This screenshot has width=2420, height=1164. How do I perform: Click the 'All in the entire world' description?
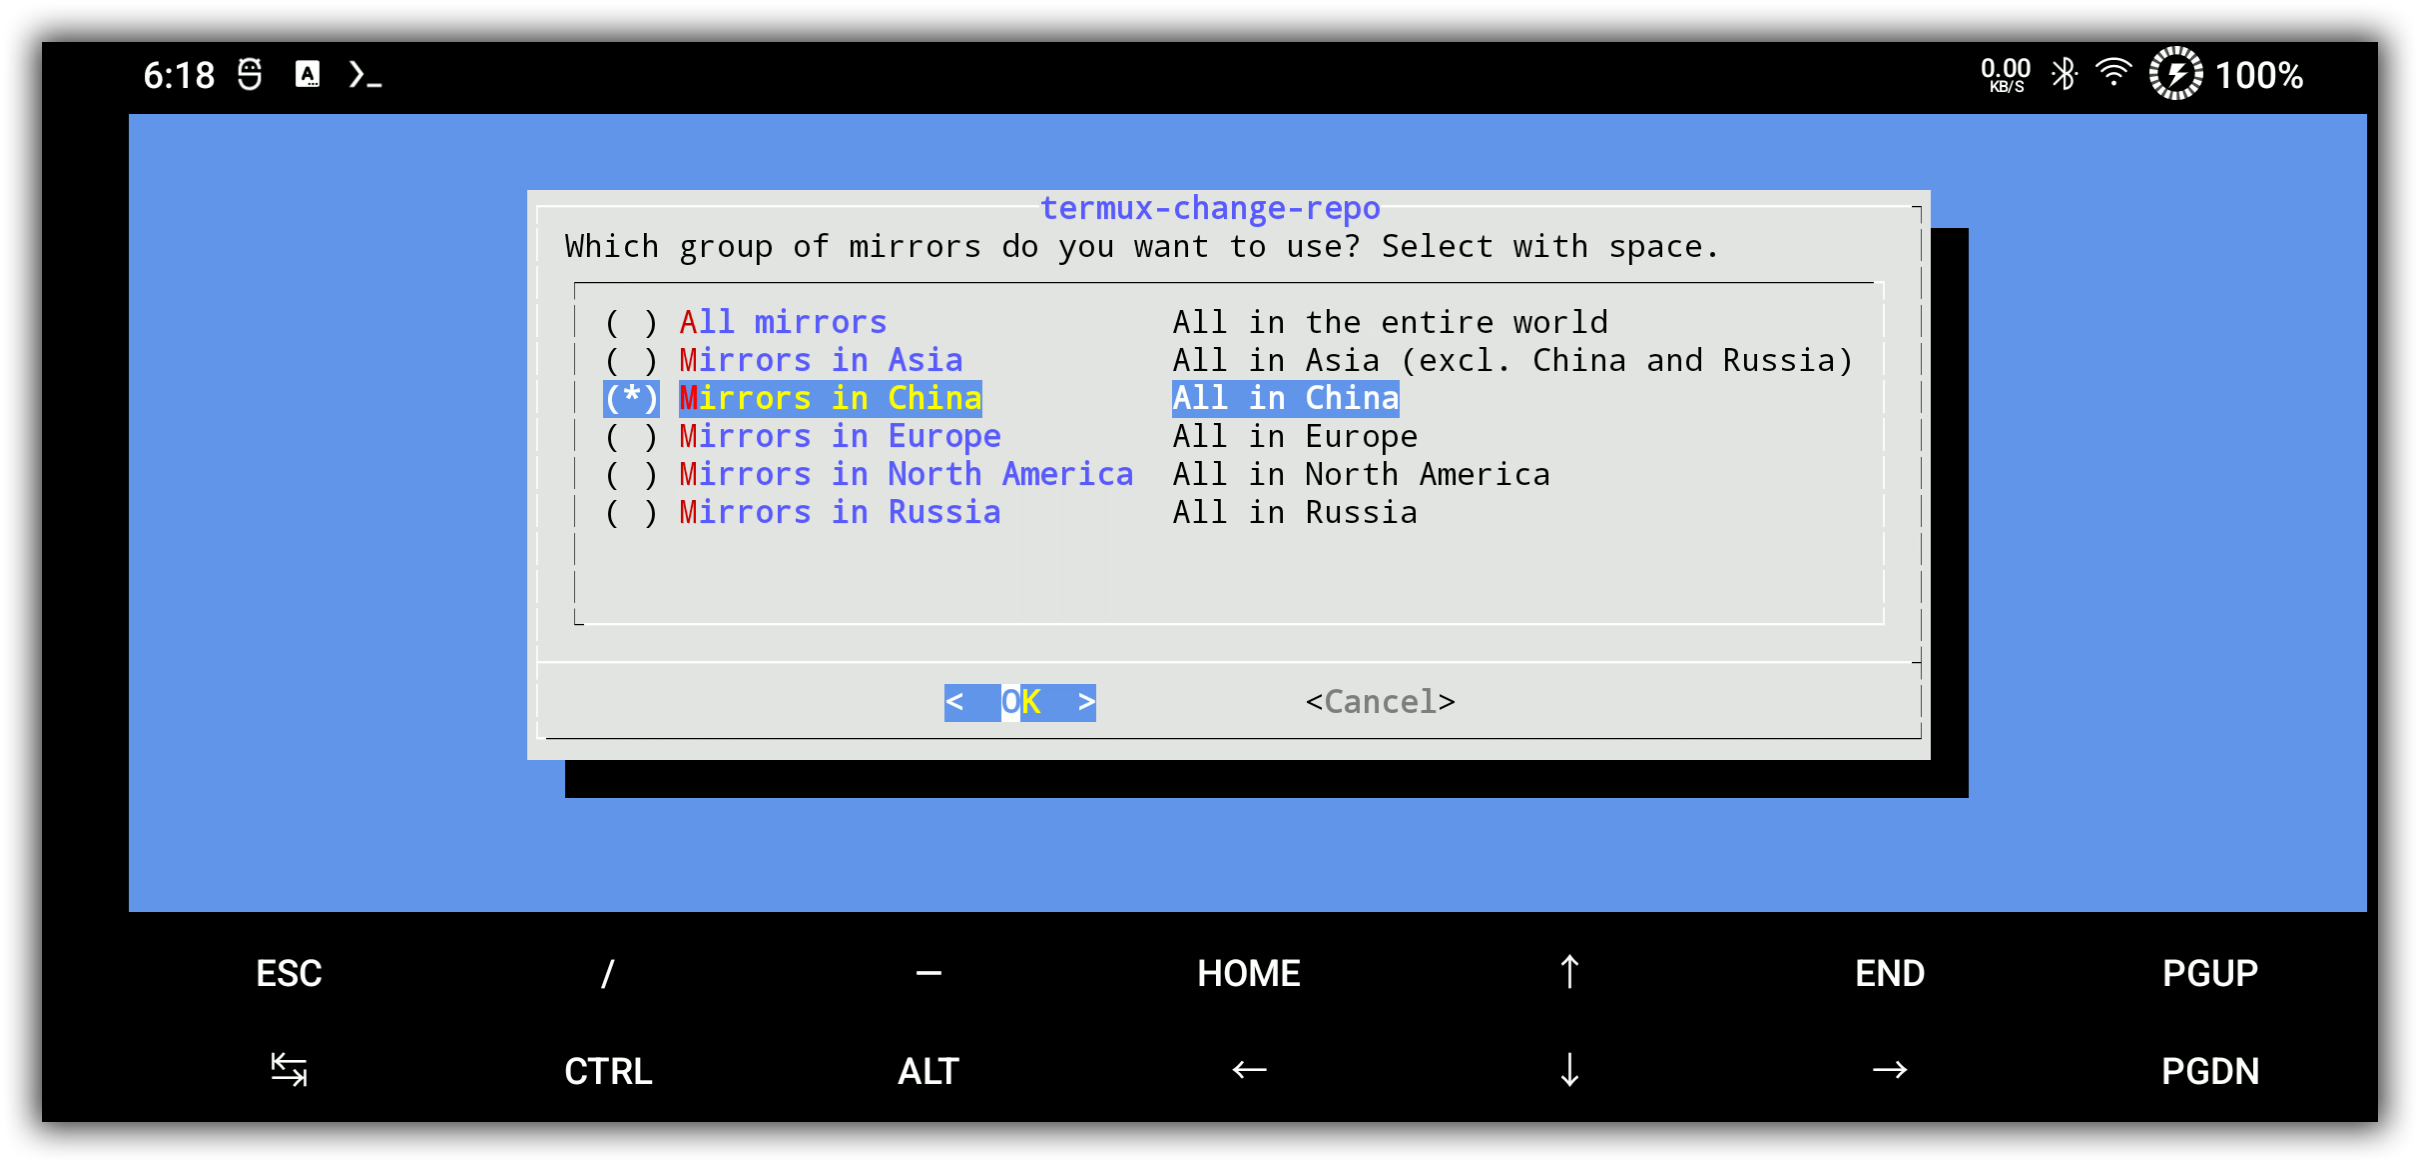click(x=1390, y=322)
